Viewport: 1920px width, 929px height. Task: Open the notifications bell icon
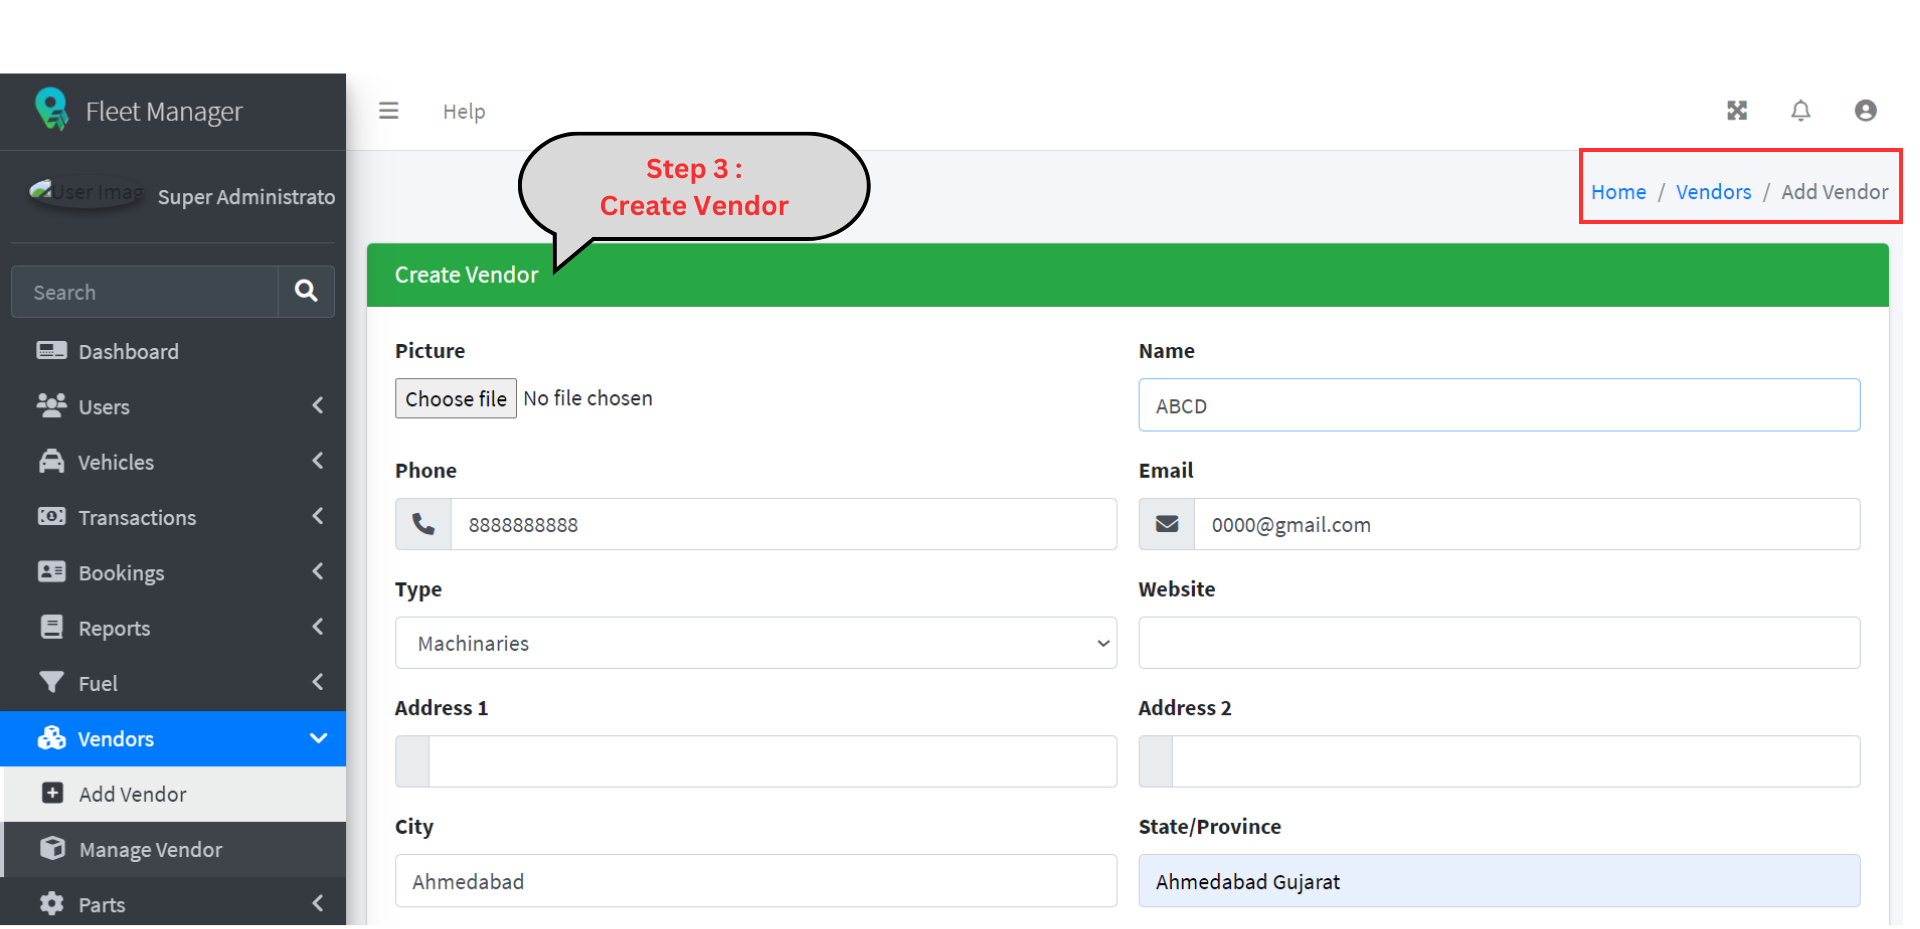tap(1800, 111)
